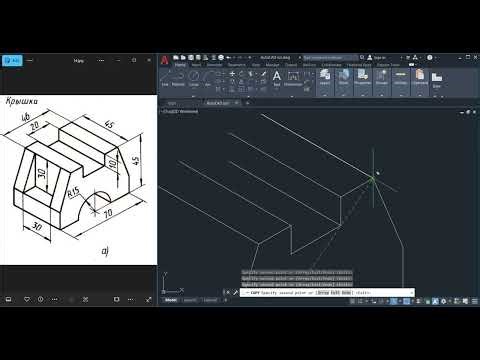The height and width of the screenshot is (360, 480).
Task: Expand the Annotation panel dropdown arrow
Action: click(x=292, y=96)
